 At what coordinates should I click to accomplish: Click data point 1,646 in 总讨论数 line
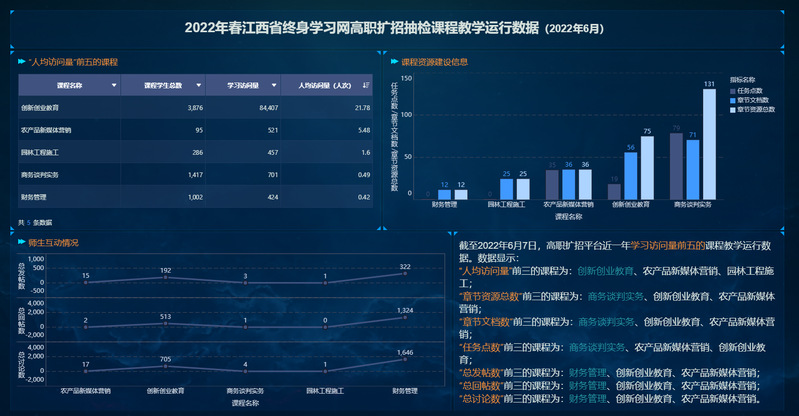pyautogui.click(x=405, y=359)
